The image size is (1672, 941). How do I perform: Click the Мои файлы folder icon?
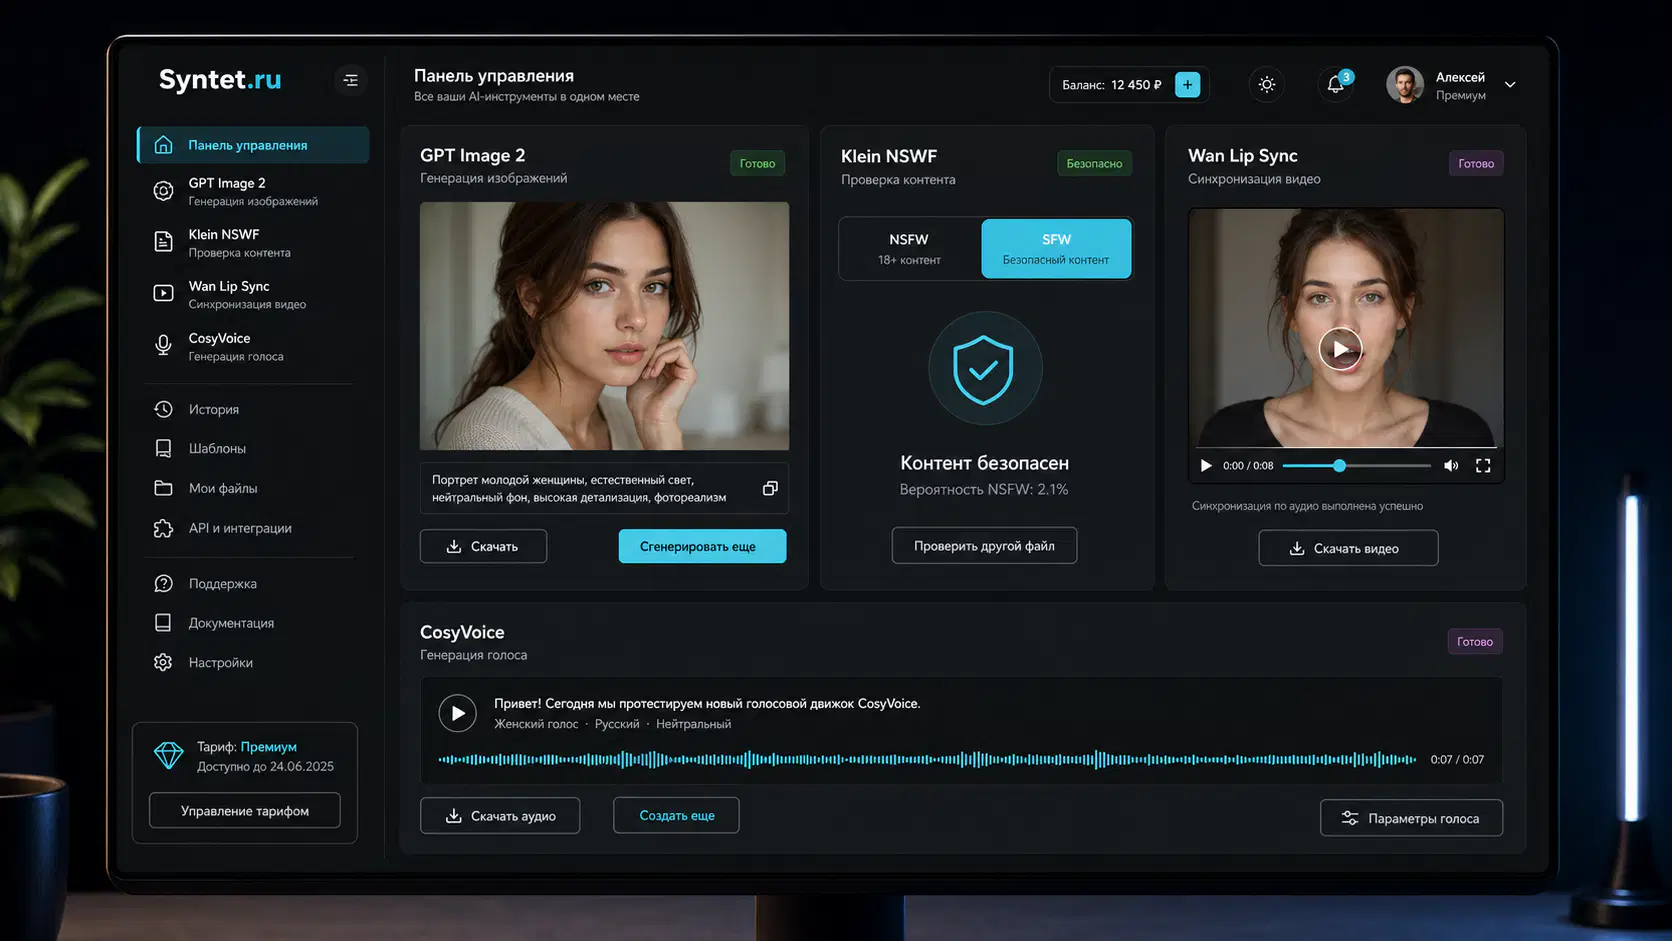click(163, 488)
